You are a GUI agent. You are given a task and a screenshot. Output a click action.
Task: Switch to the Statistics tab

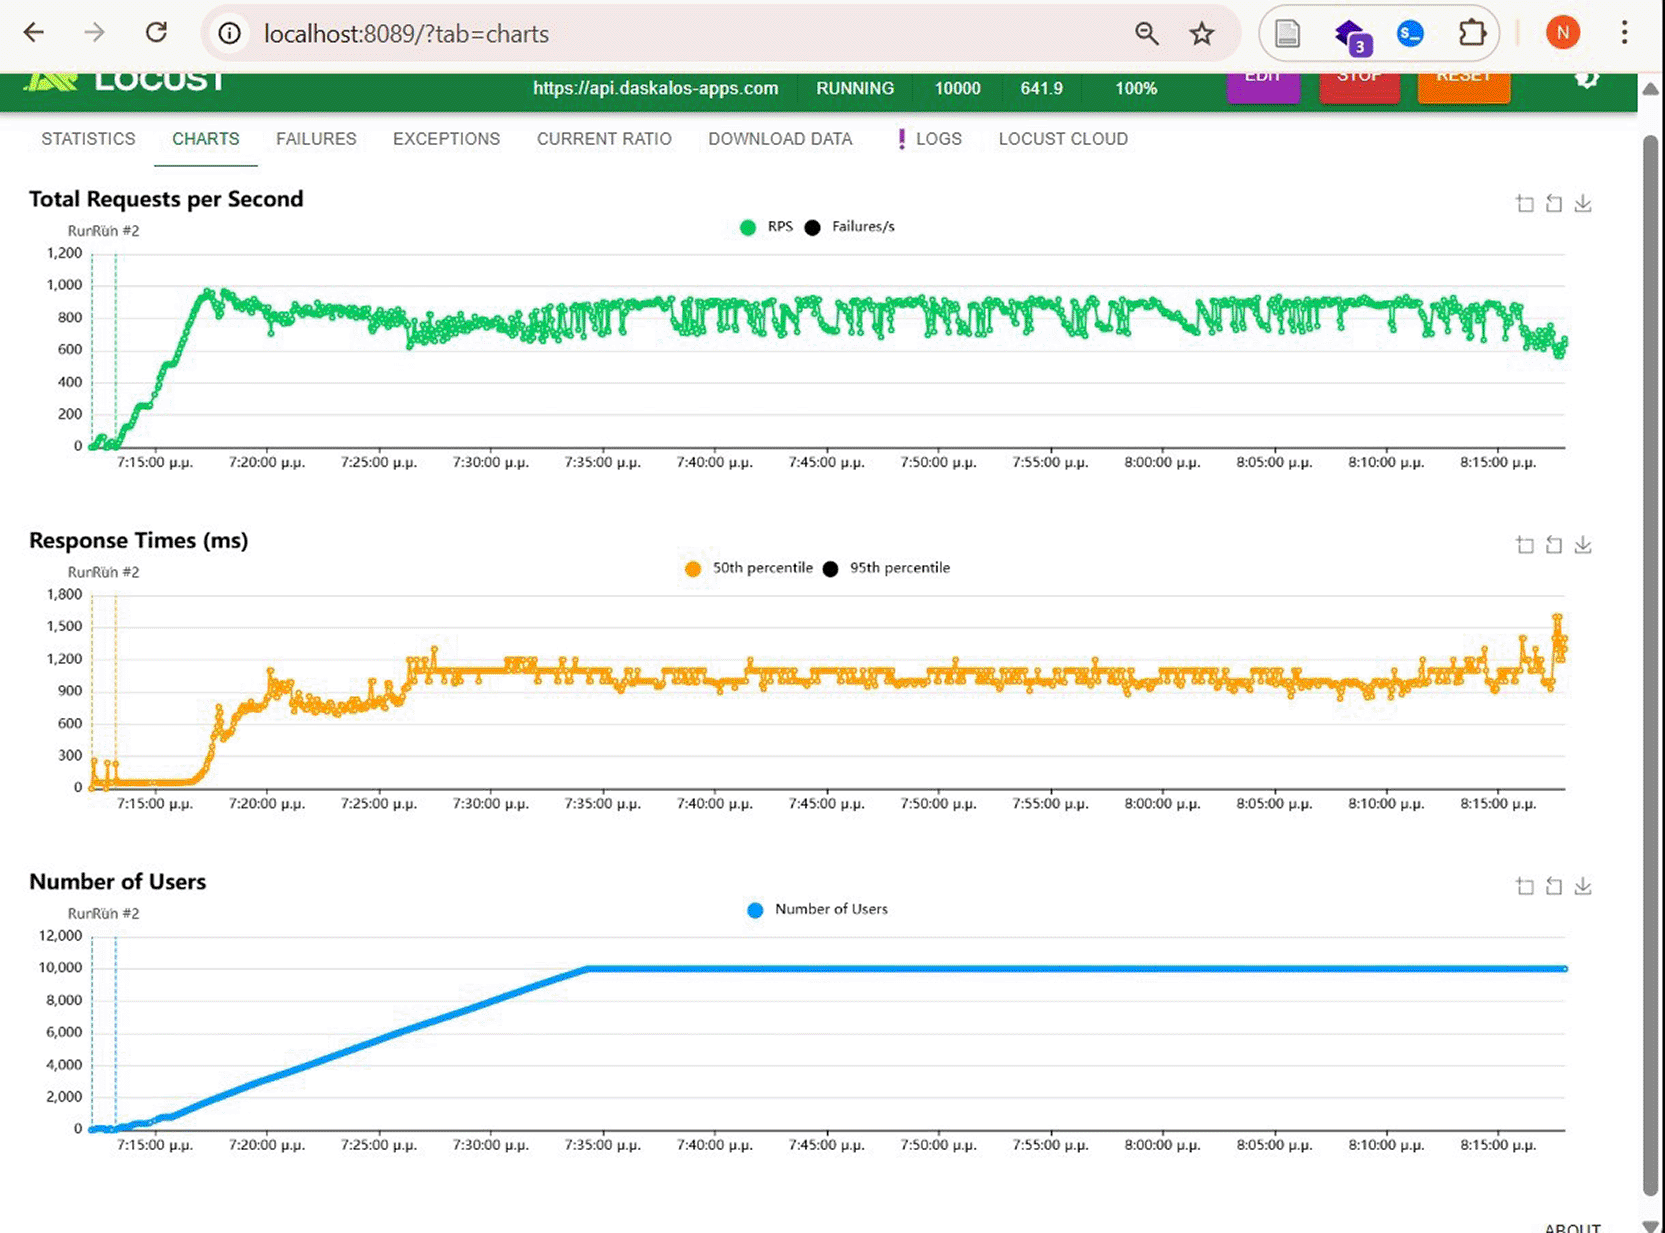(x=88, y=139)
